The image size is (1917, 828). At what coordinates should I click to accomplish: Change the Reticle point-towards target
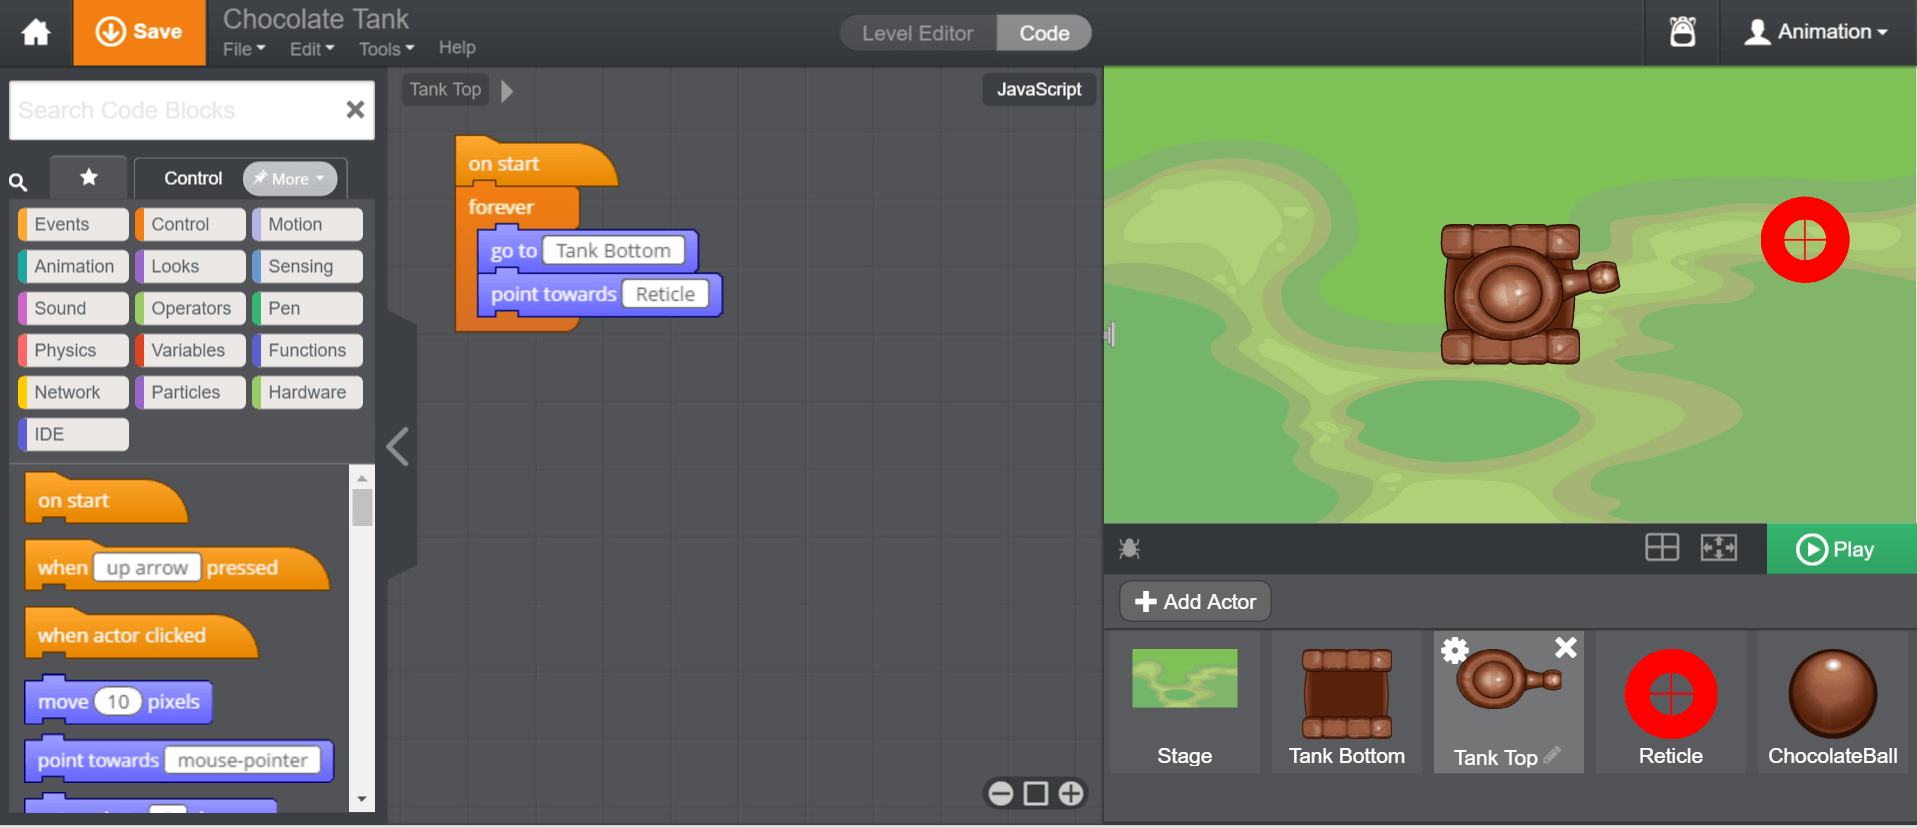pyautogui.click(x=665, y=294)
